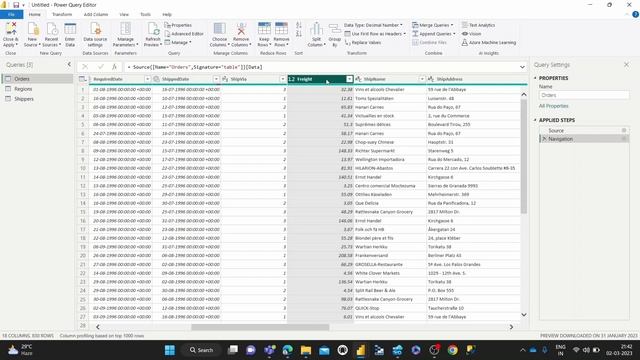Select the Orders query
The width and height of the screenshot is (640, 360).
(x=38, y=79)
